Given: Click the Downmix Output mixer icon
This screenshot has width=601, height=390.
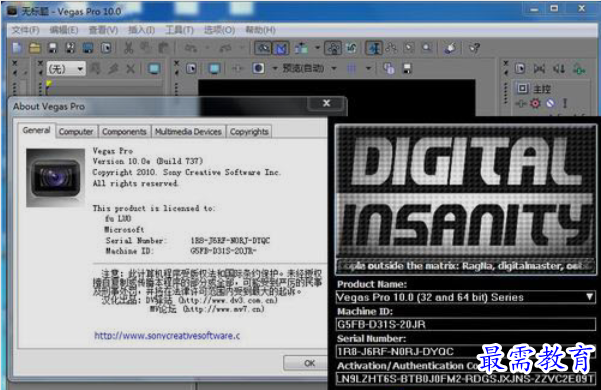Looking at the screenshot, I should (539, 69).
